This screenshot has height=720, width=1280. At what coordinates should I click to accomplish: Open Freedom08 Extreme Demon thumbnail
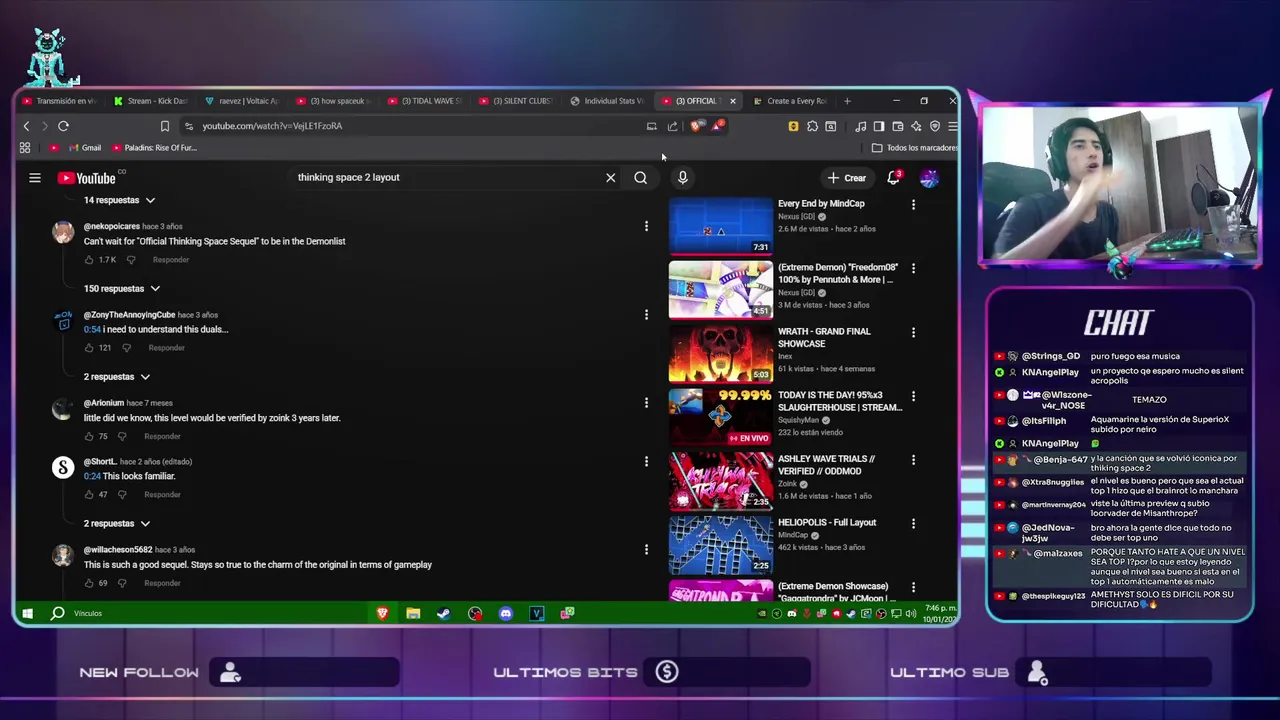(x=720, y=290)
